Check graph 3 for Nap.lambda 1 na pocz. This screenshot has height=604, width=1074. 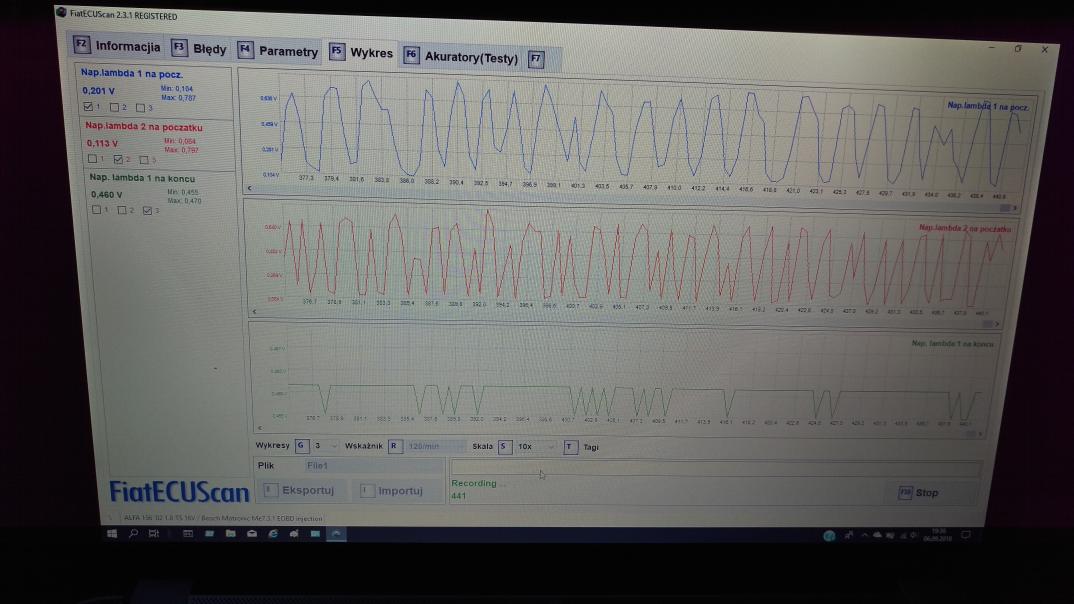pos(140,108)
